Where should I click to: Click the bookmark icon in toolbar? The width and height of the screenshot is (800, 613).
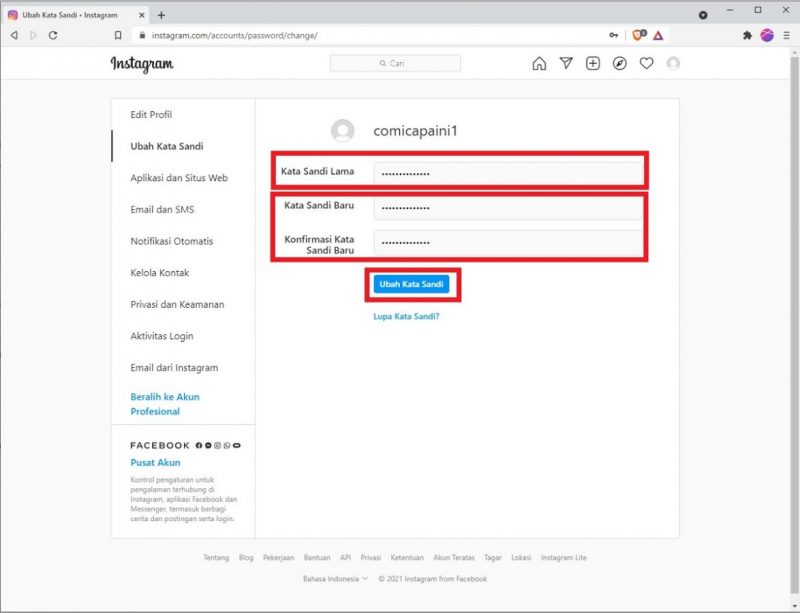(x=118, y=35)
